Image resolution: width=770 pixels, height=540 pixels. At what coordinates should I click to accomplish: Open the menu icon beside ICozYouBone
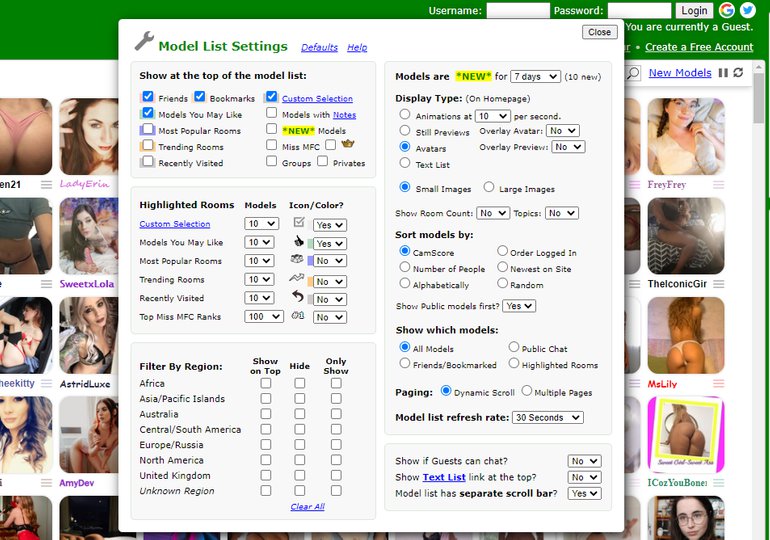point(718,483)
